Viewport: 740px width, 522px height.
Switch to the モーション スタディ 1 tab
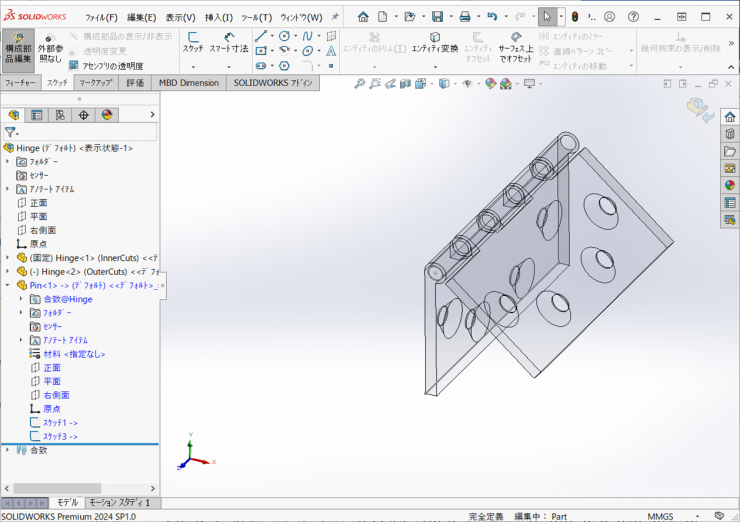point(119,503)
